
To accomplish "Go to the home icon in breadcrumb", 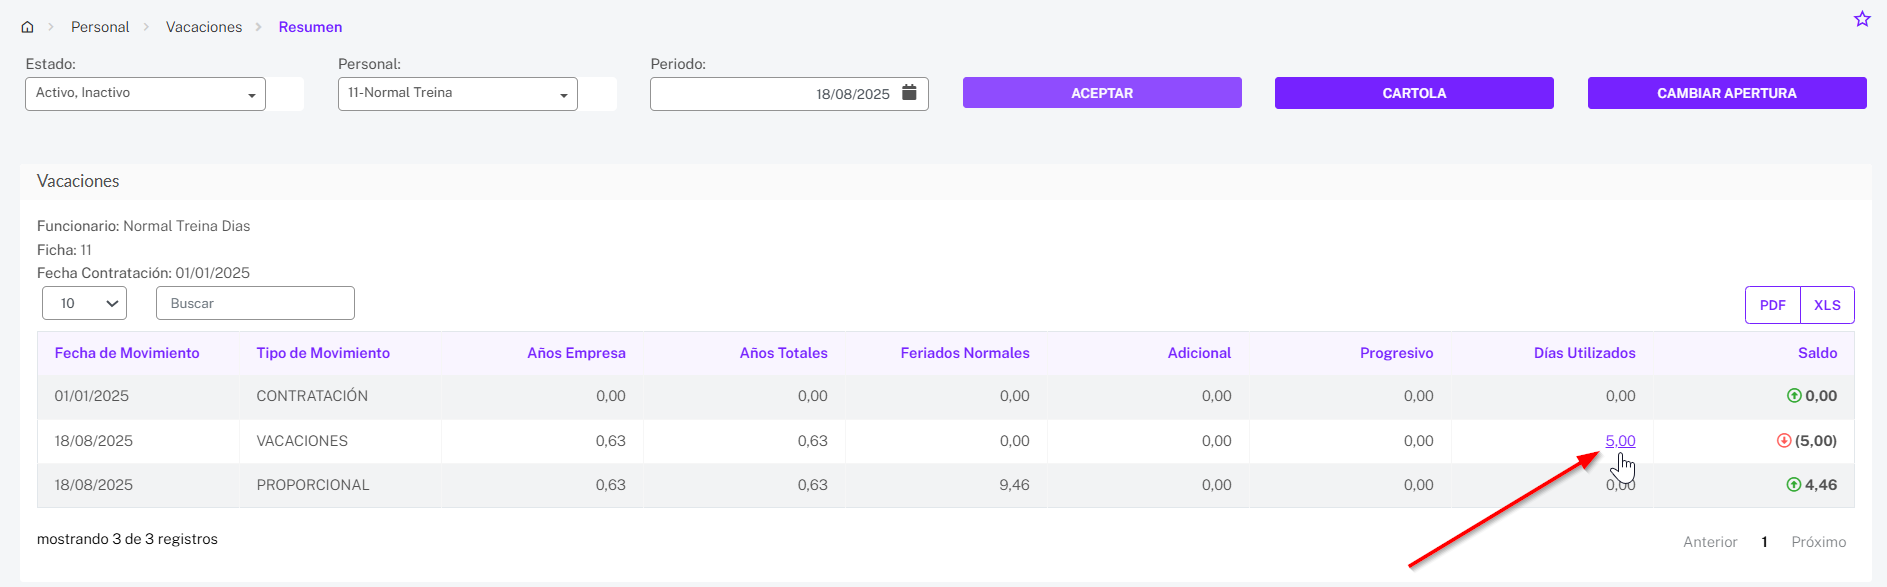I will pos(27,27).
